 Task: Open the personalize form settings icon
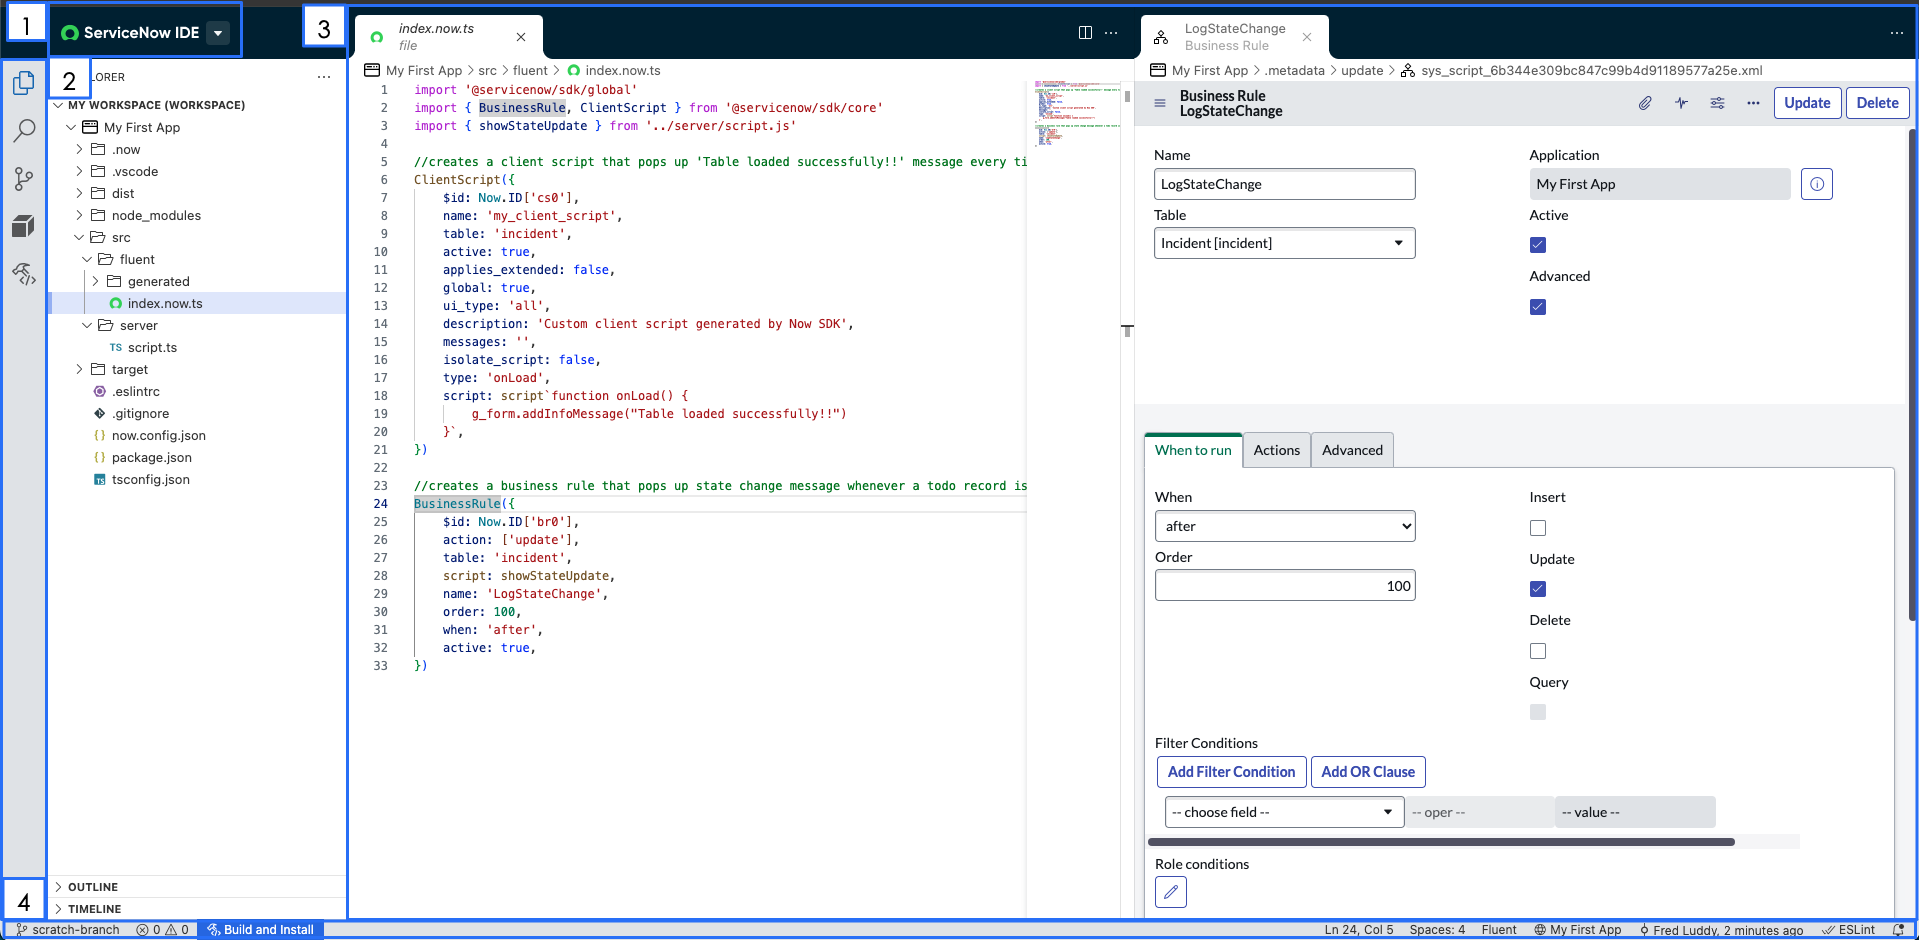(x=1717, y=103)
